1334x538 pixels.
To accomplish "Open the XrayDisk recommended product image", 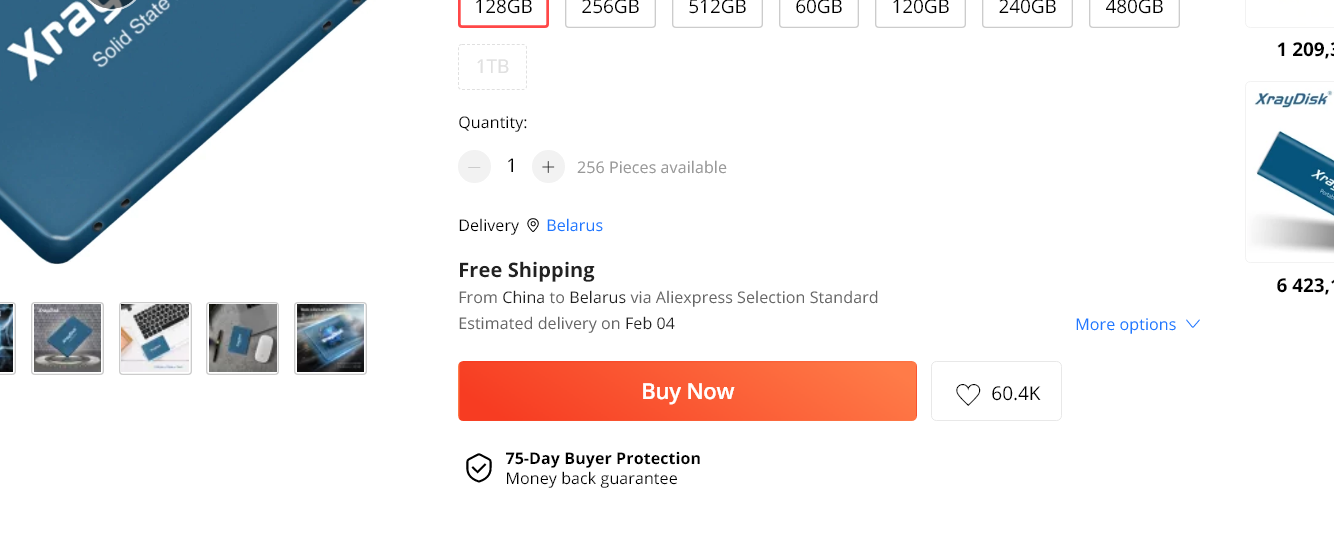I will click(x=1290, y=172).
